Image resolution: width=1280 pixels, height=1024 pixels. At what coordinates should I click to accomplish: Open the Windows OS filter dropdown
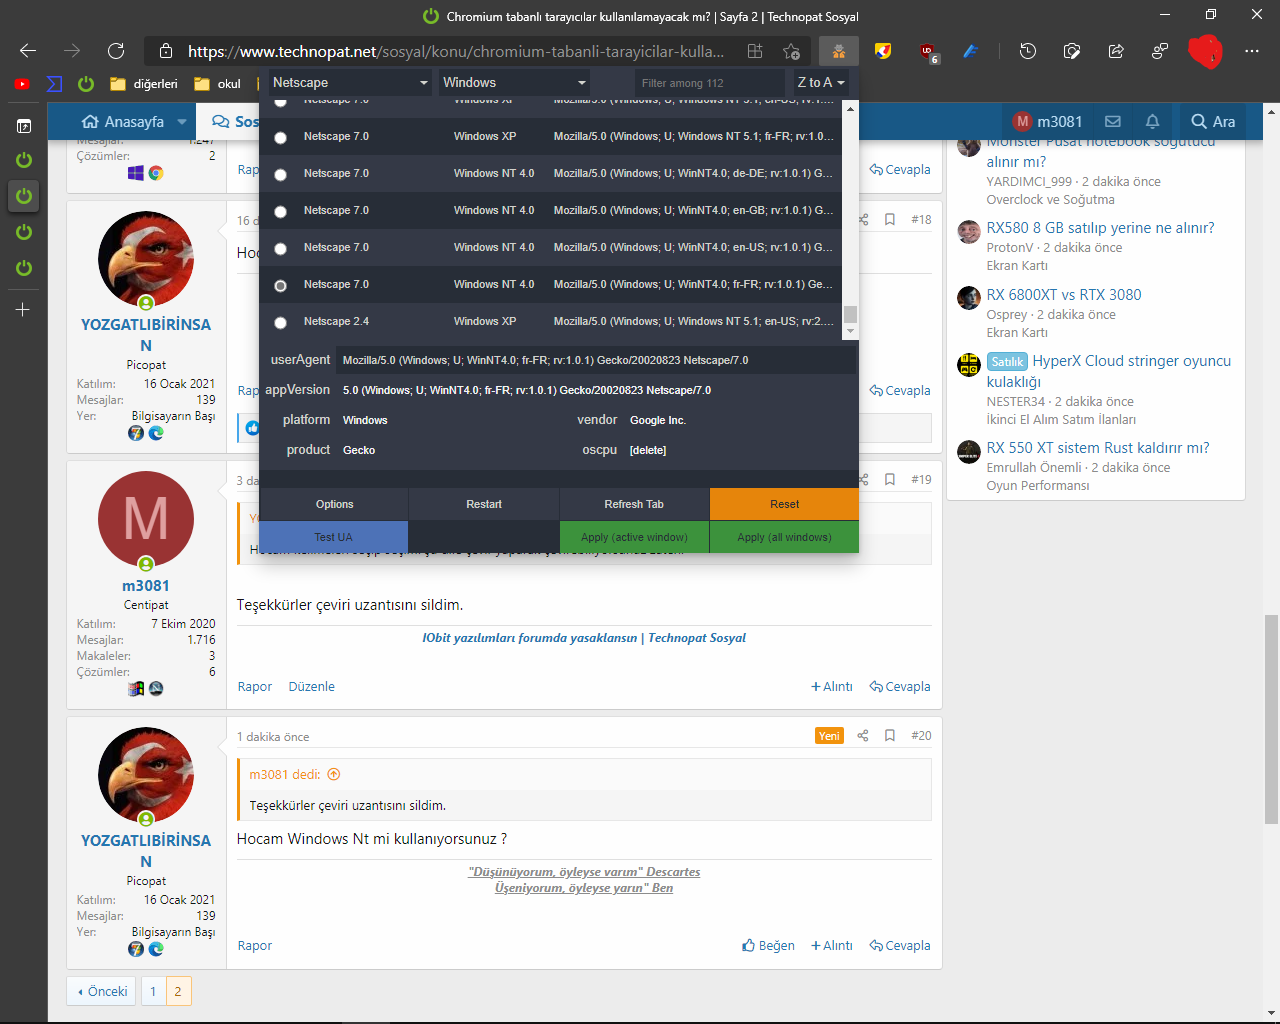pyautogui.click(x=514, y=83)
